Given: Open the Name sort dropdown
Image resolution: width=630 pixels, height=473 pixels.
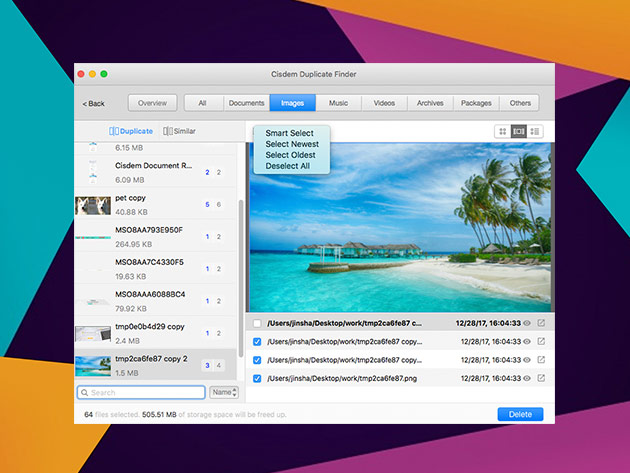Looking at the screenshot, I should click(x=224, y=392).
